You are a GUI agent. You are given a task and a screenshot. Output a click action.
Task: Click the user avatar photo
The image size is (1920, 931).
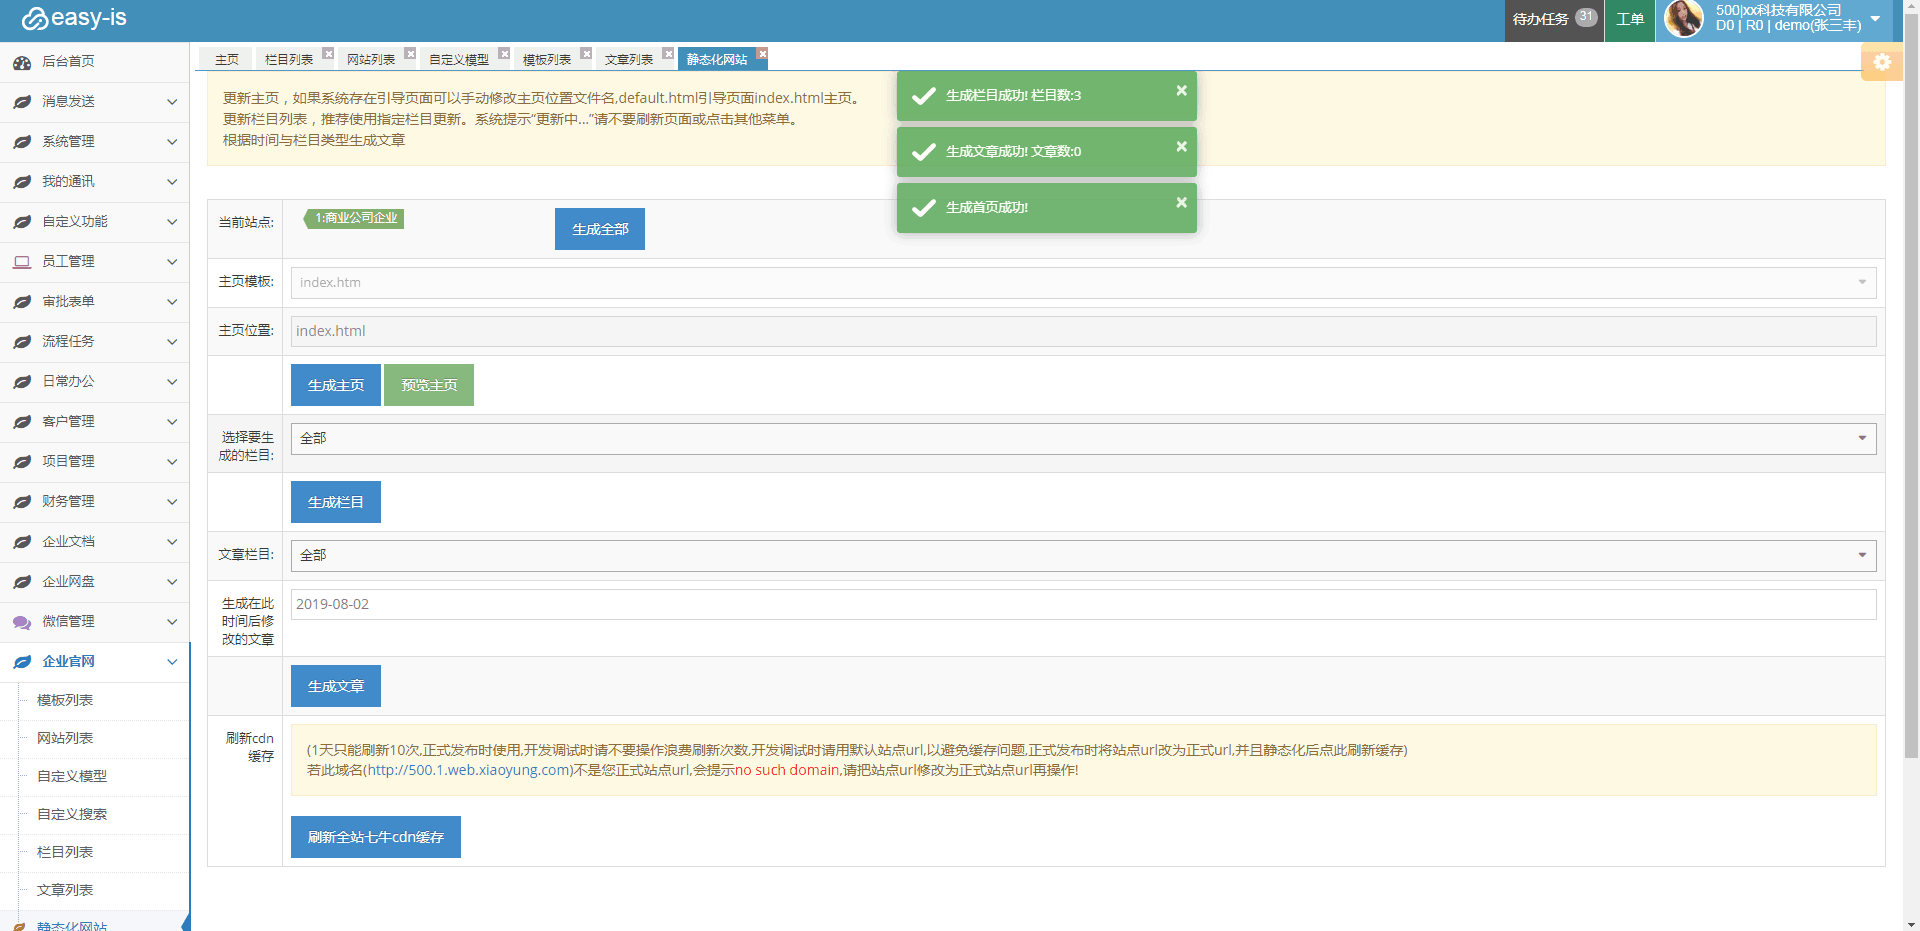(1684, 19)
